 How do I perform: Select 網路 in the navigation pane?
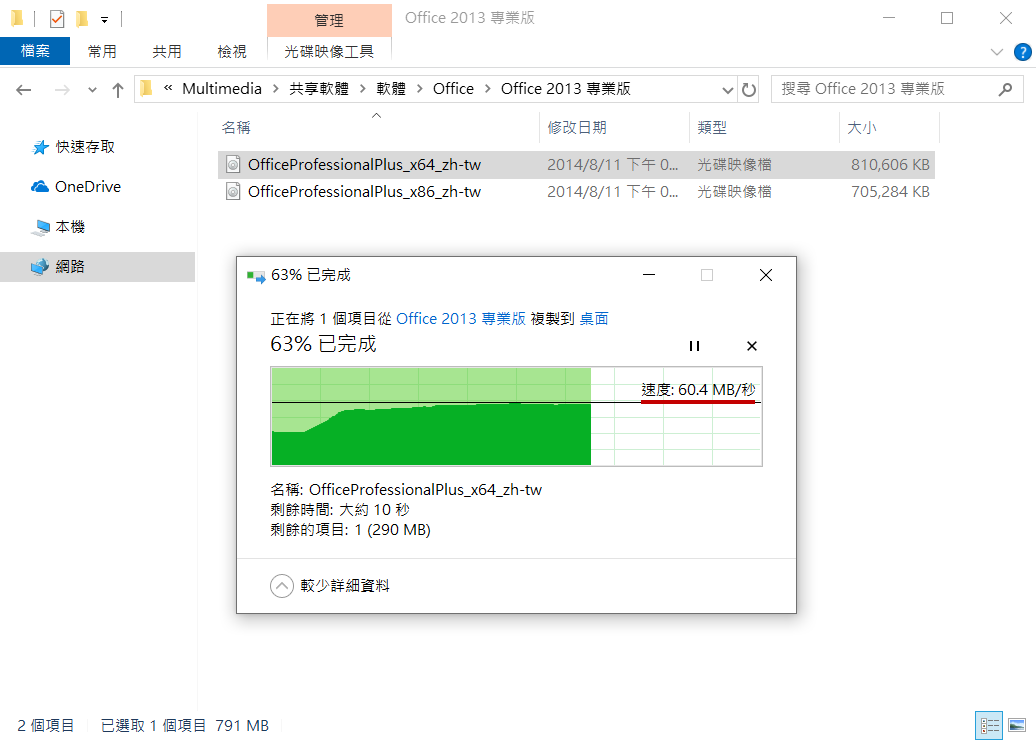tap(97, 266)
